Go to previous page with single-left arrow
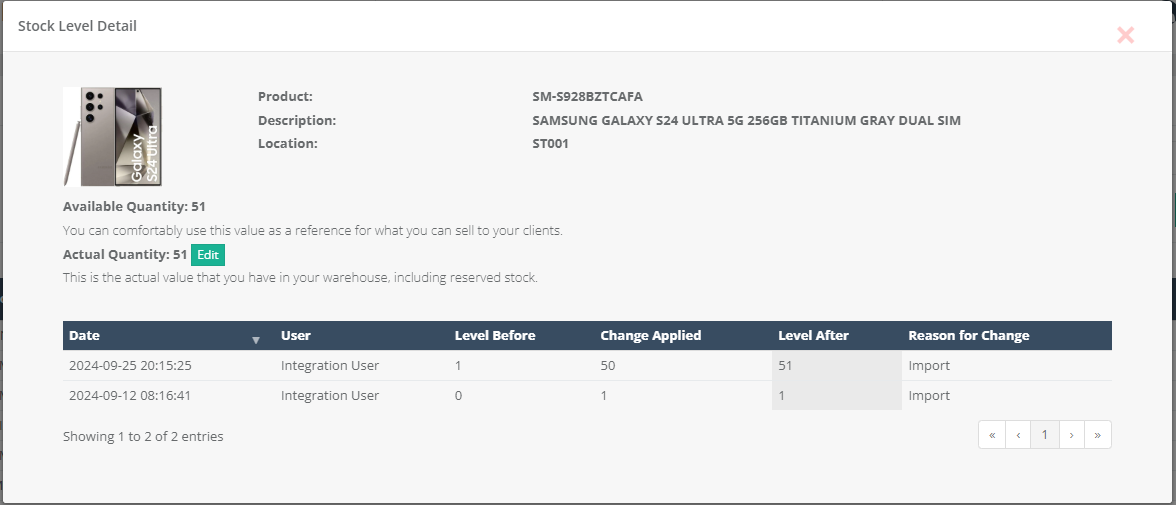Viewport: 1176px width, 505px height. 1018,435
